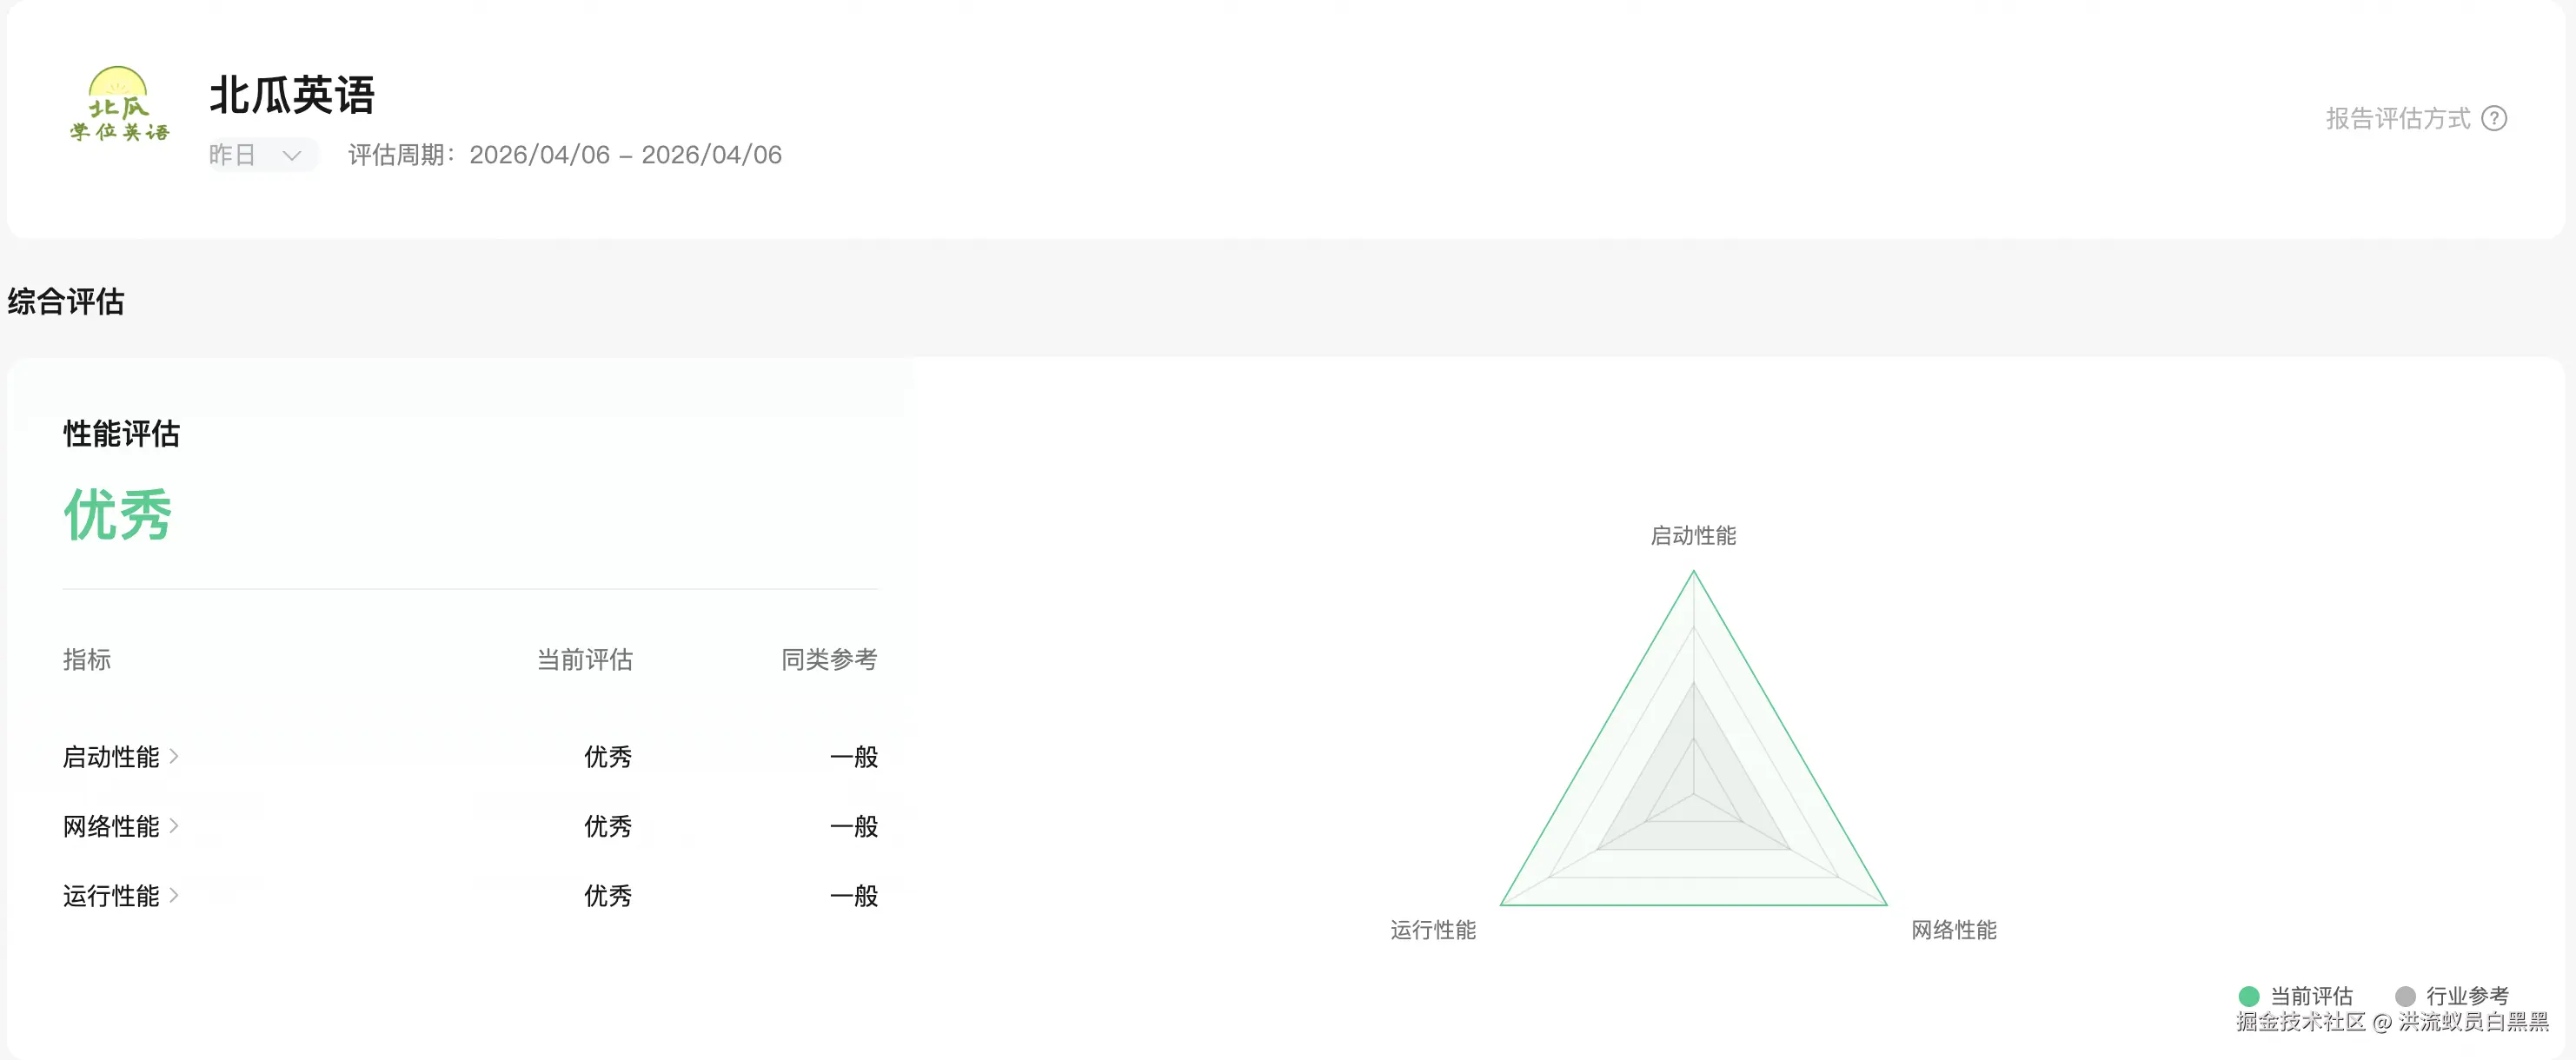Click the 当前评估 legend label
Viewport: 2576px width, 1060px height.
pos(2311,996)
